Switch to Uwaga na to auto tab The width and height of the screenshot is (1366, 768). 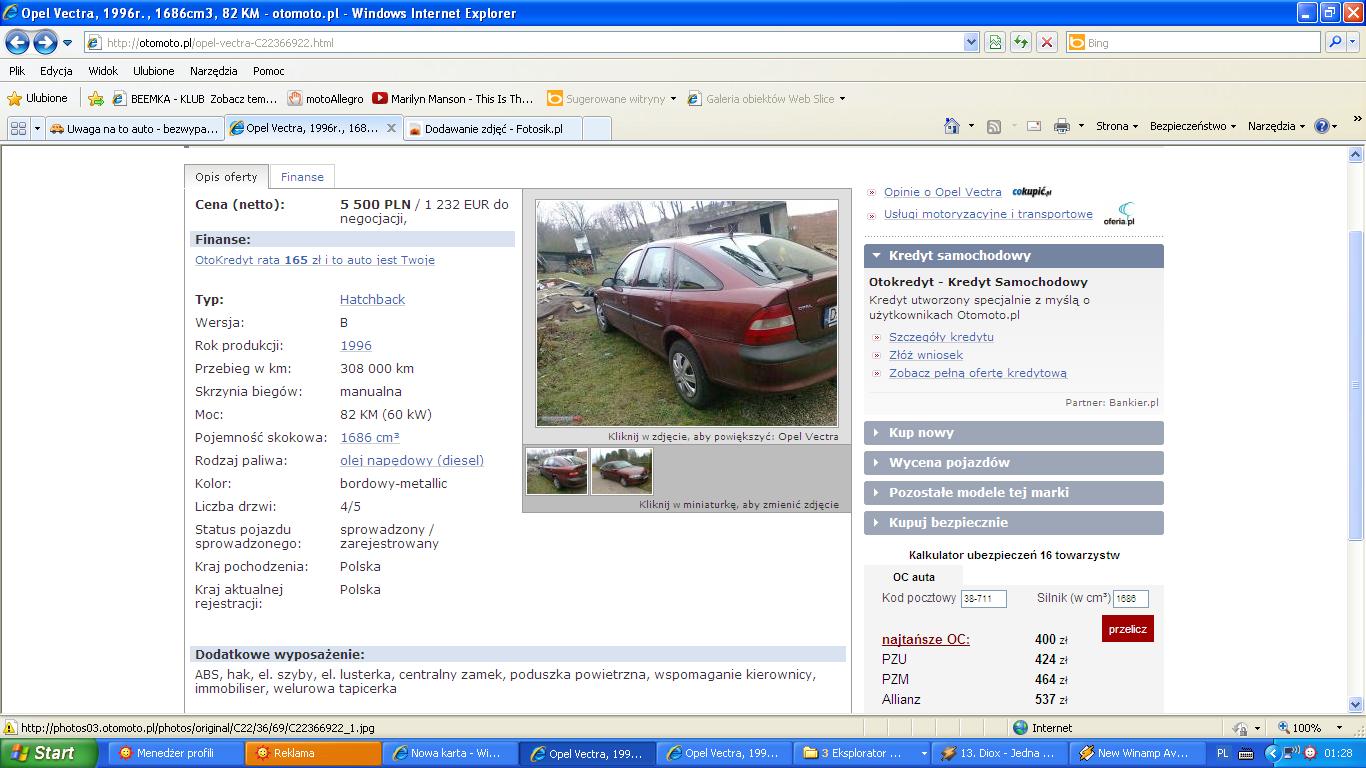click(133, 128)
